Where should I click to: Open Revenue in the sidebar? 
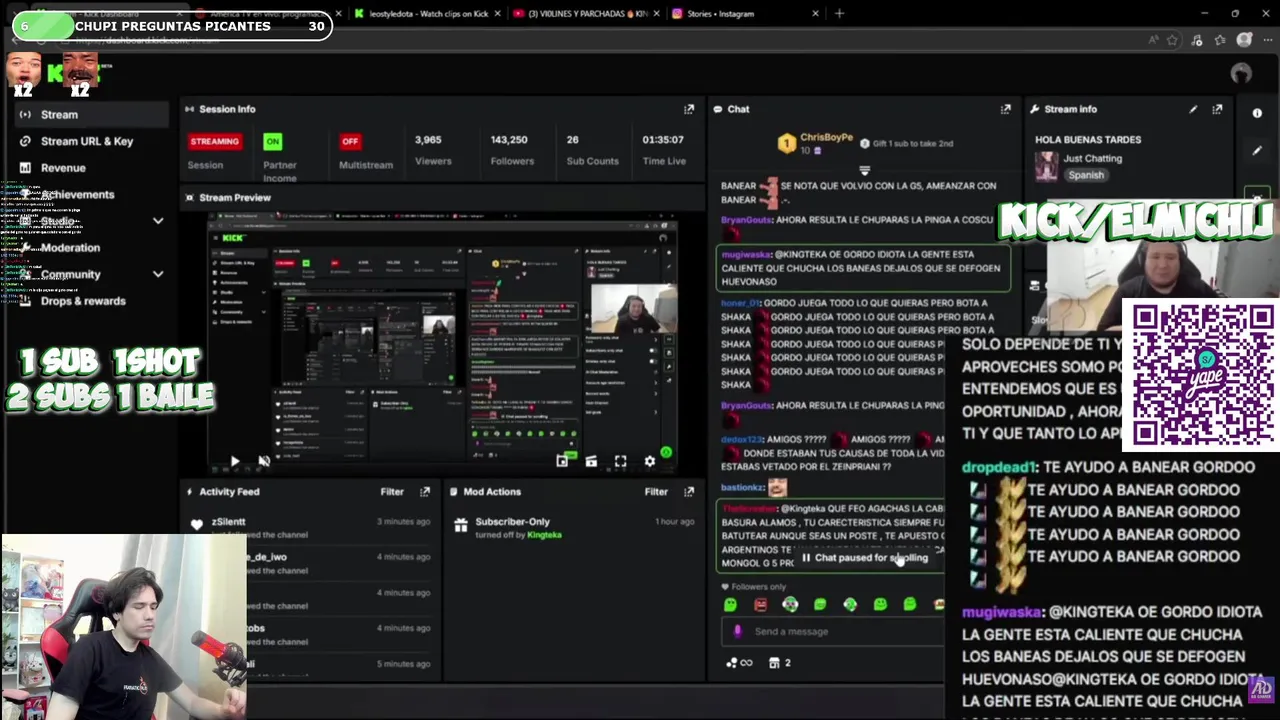63,168
